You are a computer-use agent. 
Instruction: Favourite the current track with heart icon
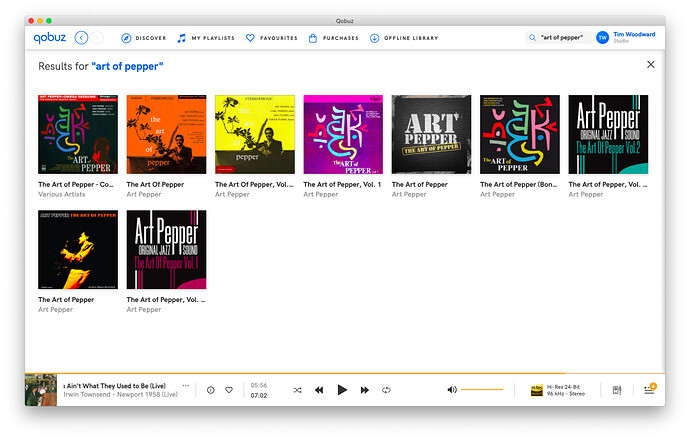tap(229, 390)
